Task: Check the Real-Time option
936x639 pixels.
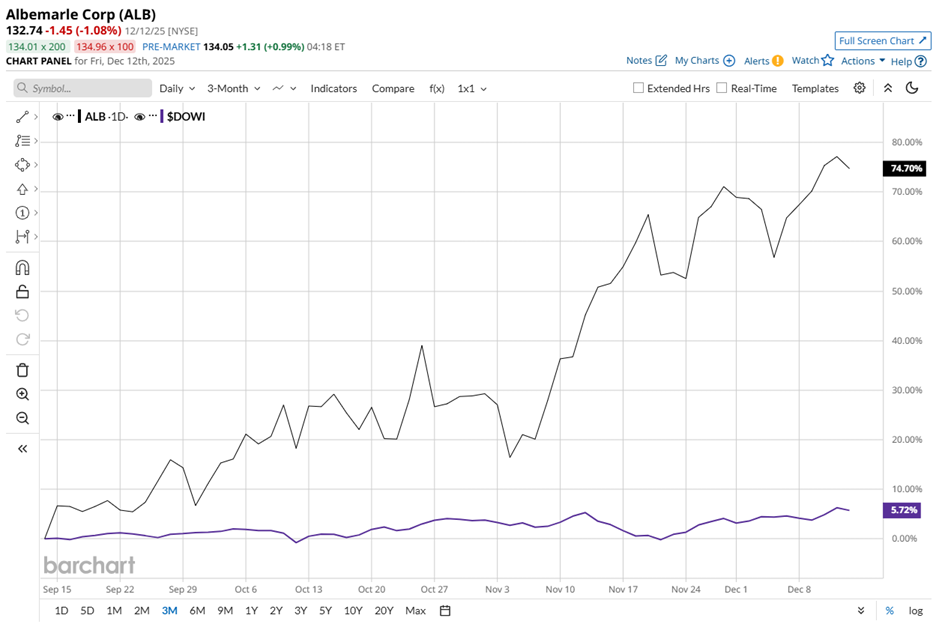Action: (x=722, y=88)
